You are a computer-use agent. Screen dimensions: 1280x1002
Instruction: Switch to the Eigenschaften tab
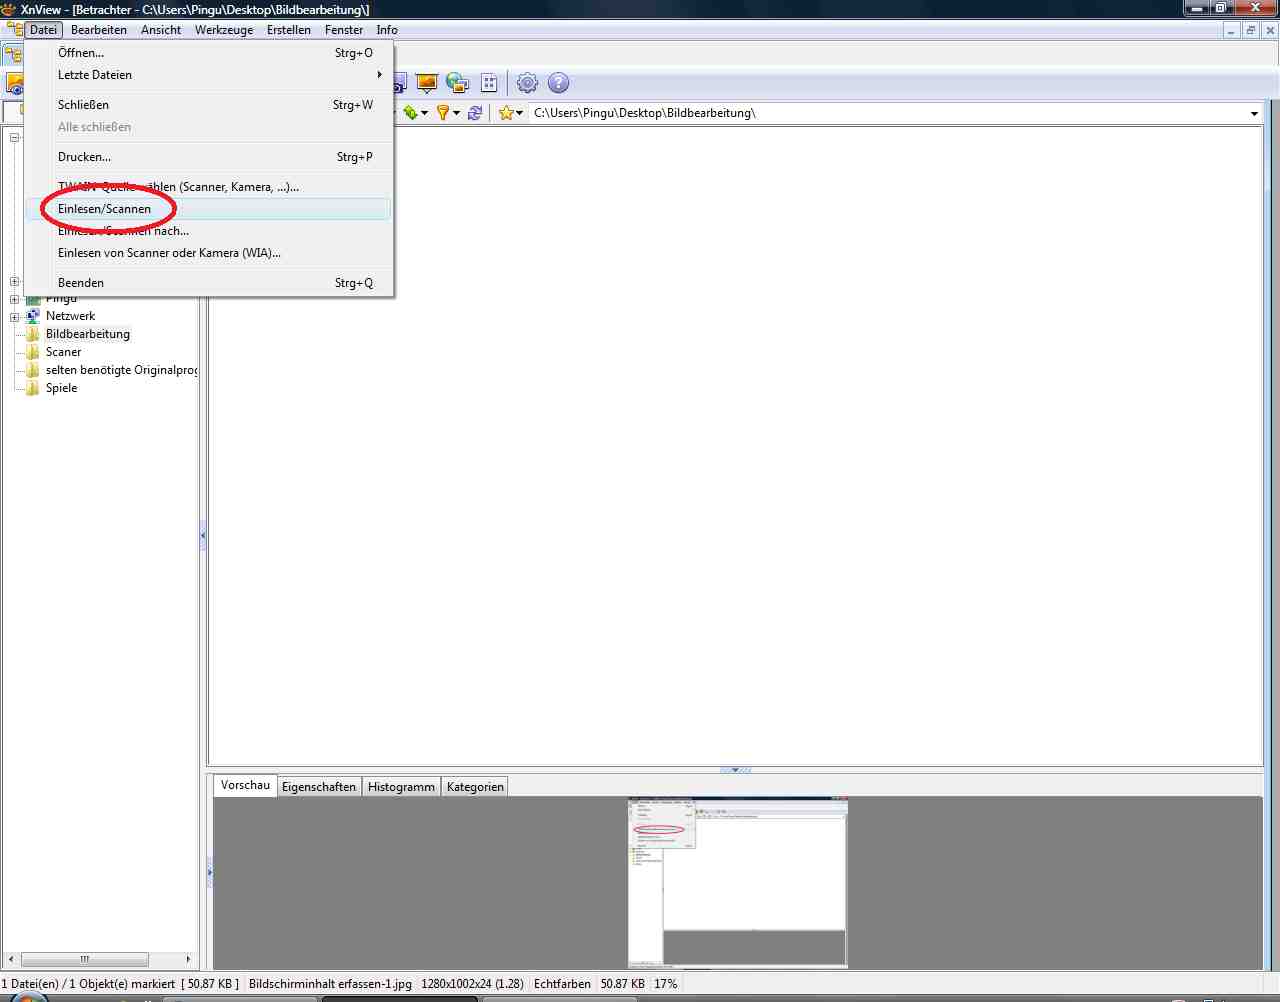[319, 787]
